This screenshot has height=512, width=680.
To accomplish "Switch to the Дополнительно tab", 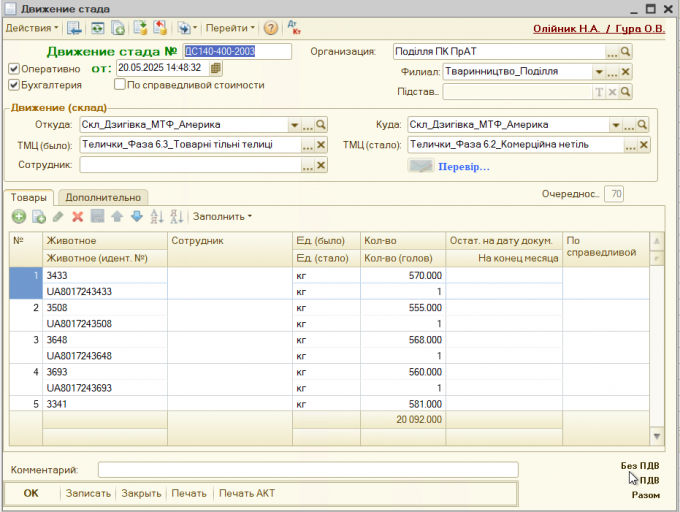I will [103, 197].
